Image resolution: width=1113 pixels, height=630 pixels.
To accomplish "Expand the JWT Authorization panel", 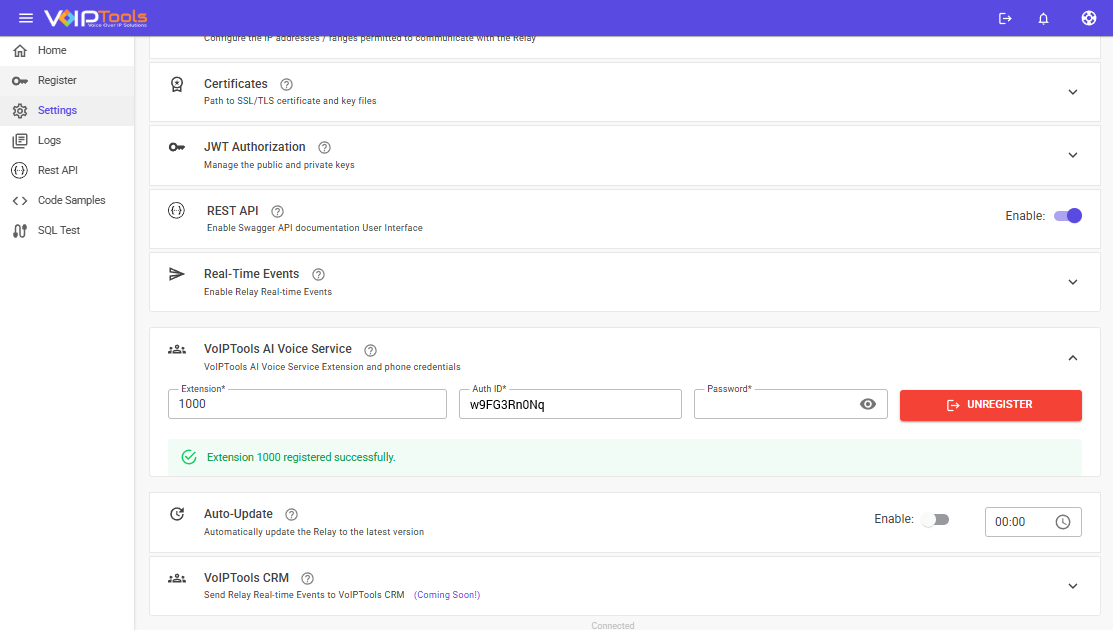I will [x=1072, y=155].
